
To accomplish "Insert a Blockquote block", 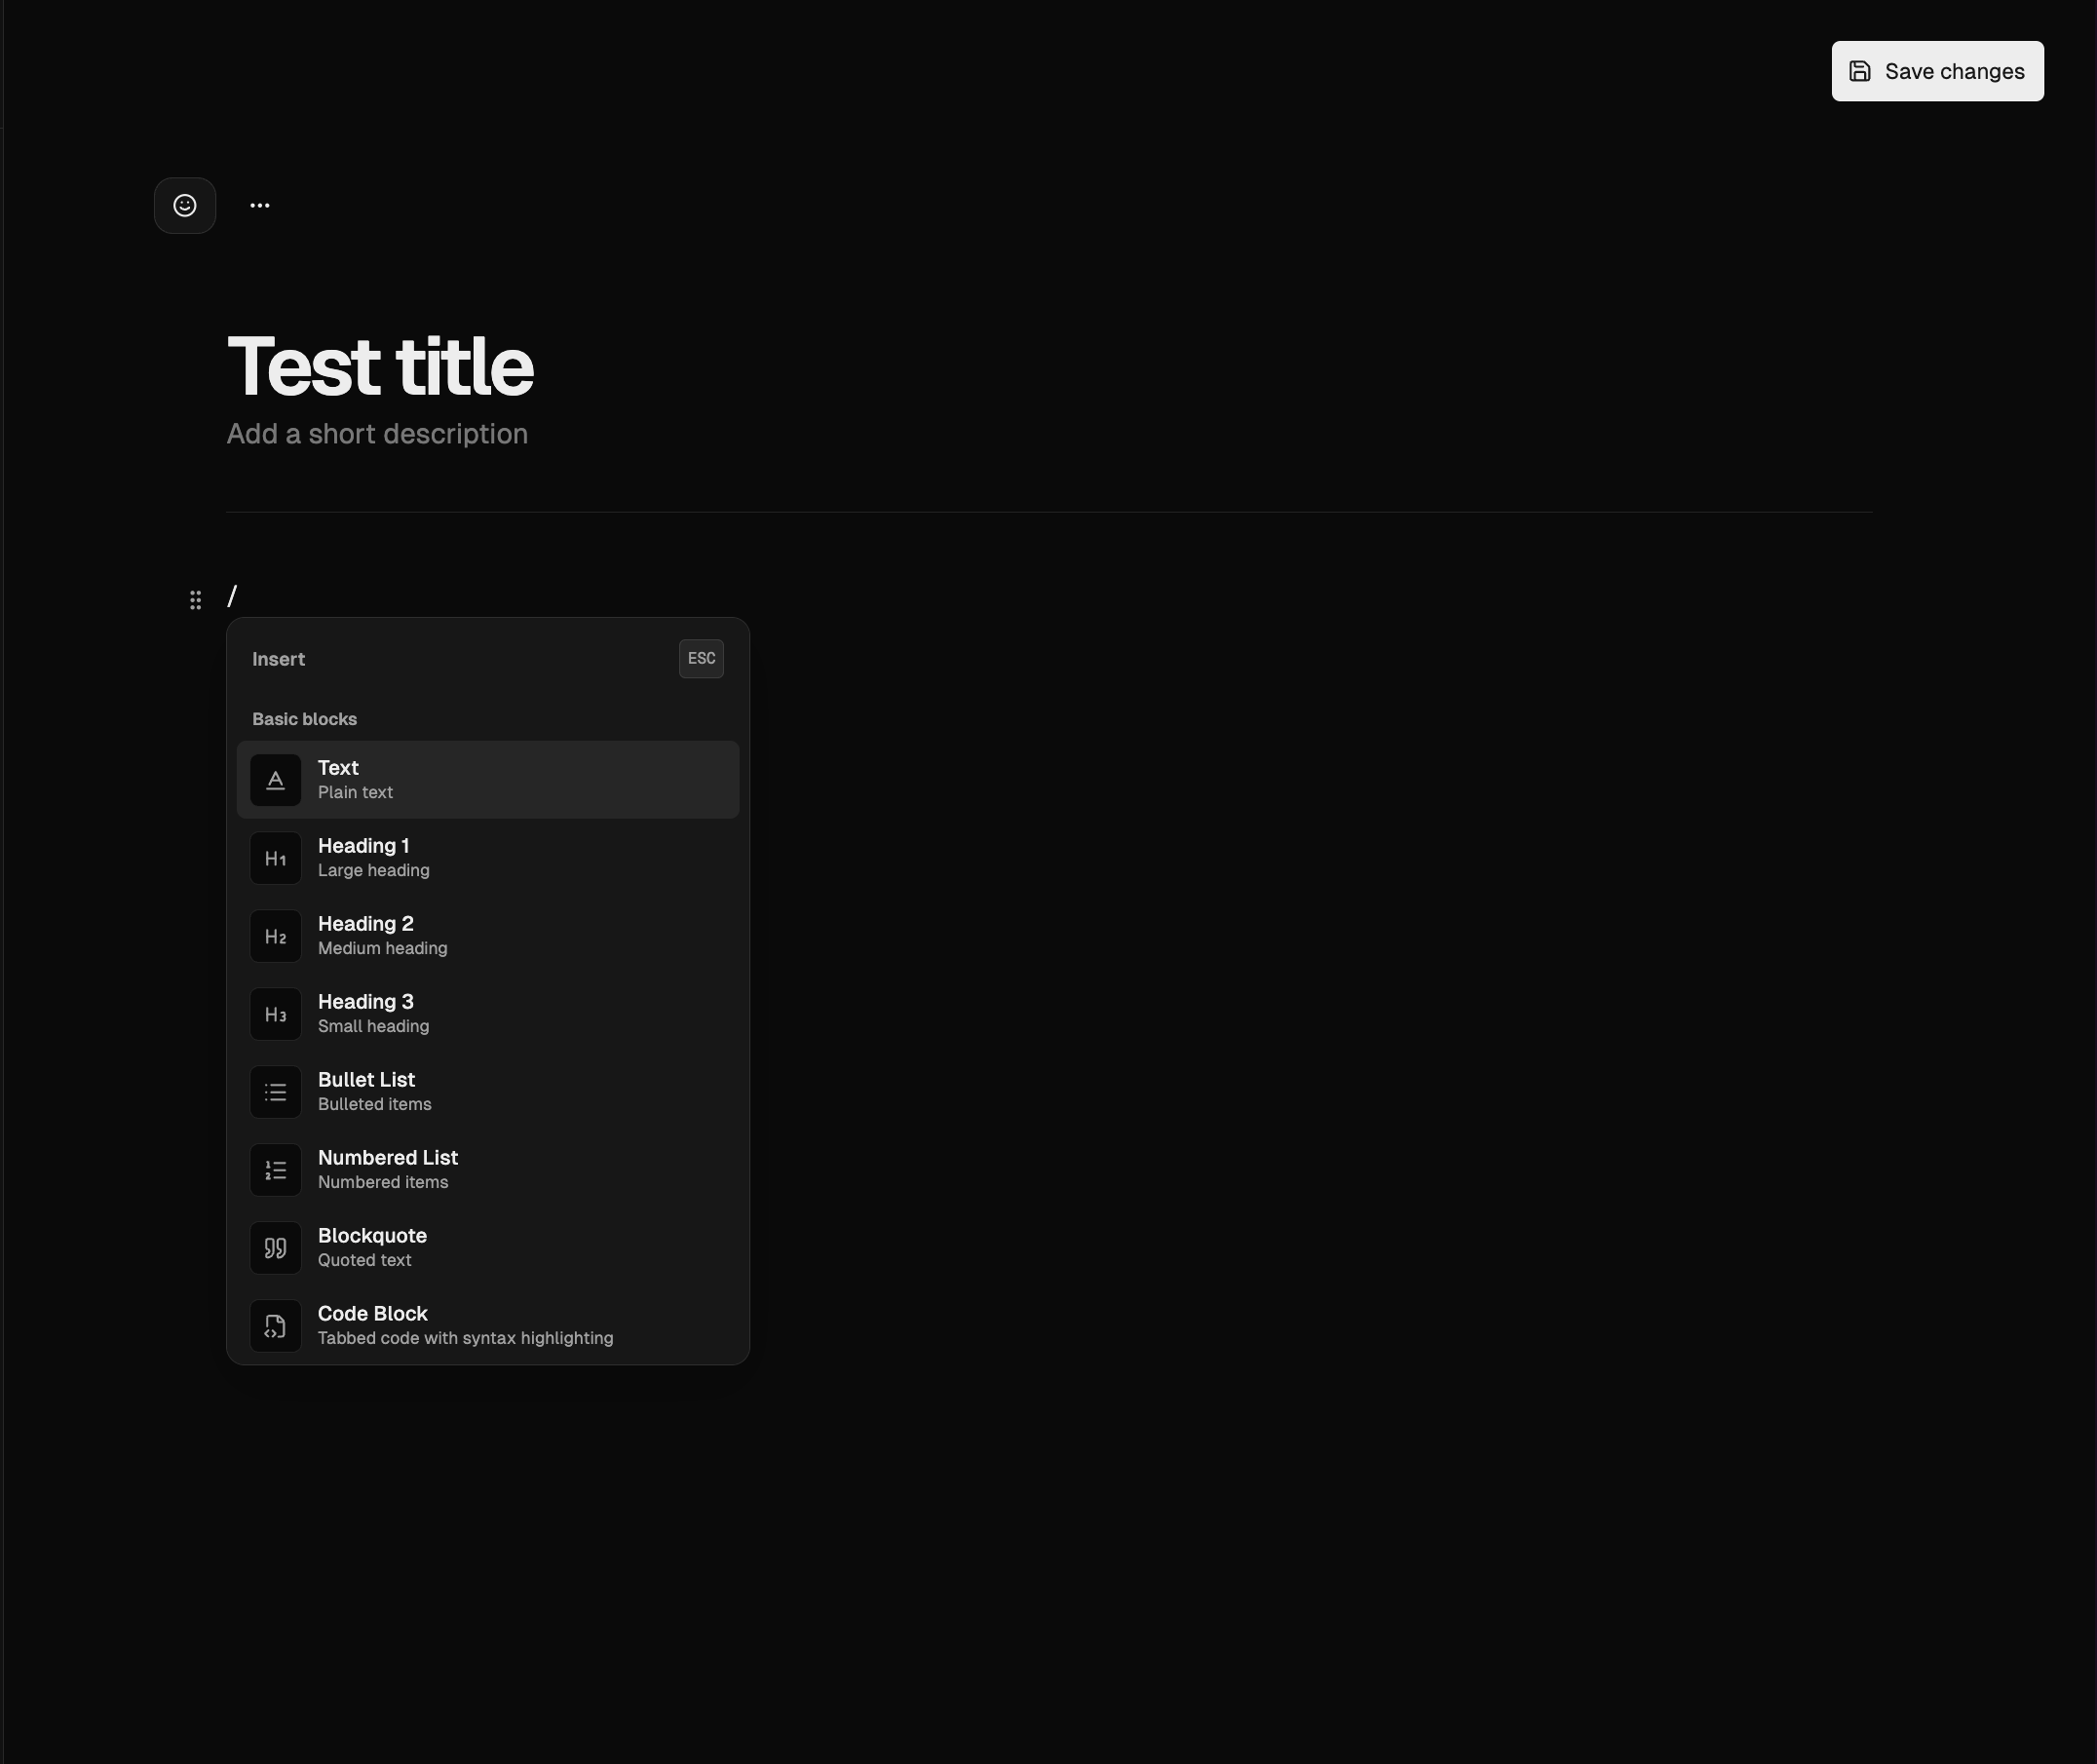I will (488, 1248).
